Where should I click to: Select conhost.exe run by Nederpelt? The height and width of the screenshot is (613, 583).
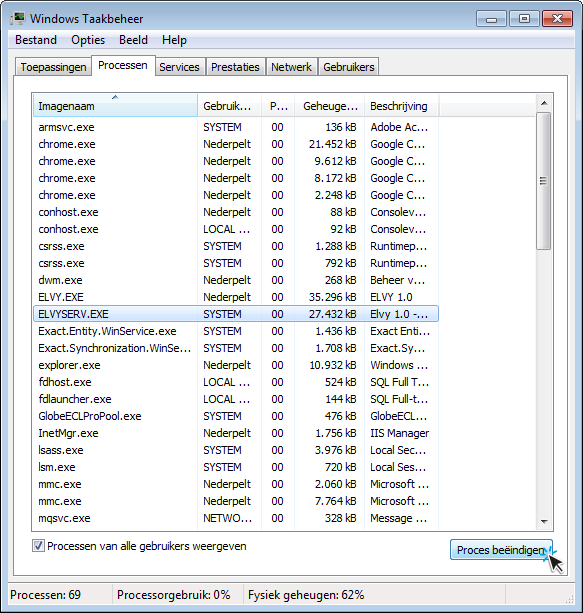pyautogui.click(x=236, y=212)
